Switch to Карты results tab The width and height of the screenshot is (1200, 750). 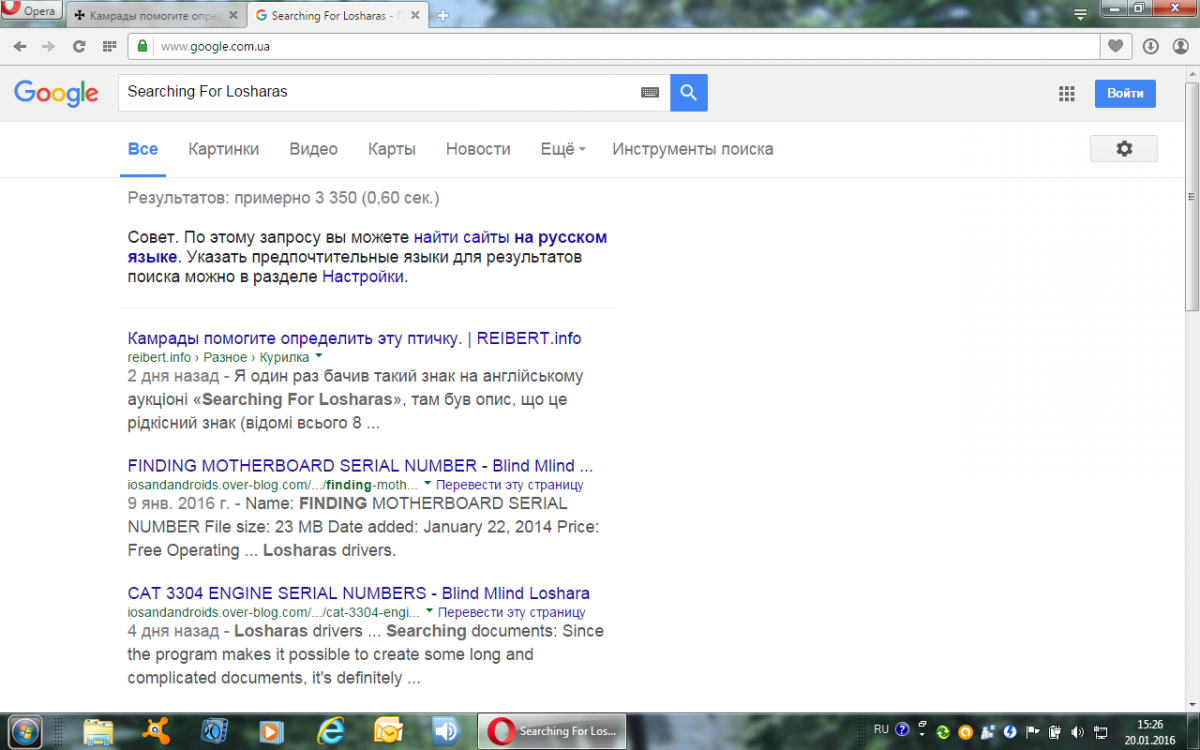tap(392, 149)
